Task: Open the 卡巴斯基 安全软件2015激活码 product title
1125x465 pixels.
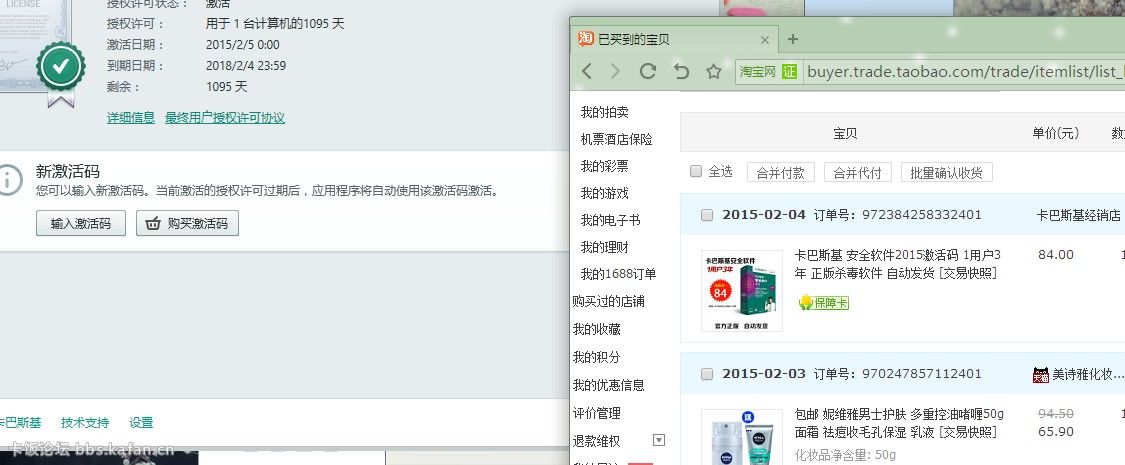Action: pyautogui.click(x=897, y=264)
